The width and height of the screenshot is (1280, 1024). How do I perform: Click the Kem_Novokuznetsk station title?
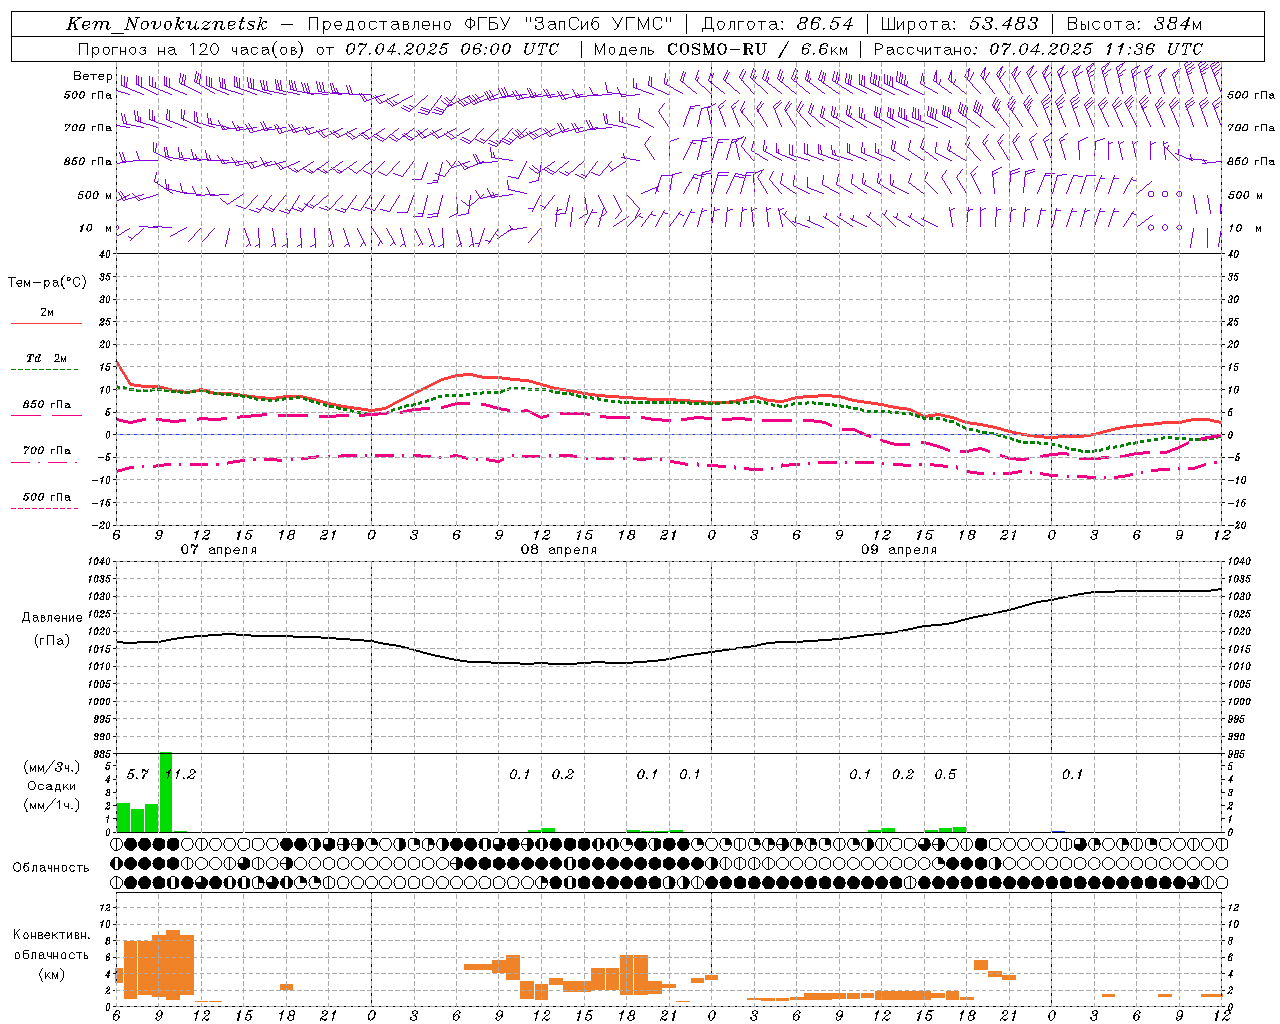[167, 24]
